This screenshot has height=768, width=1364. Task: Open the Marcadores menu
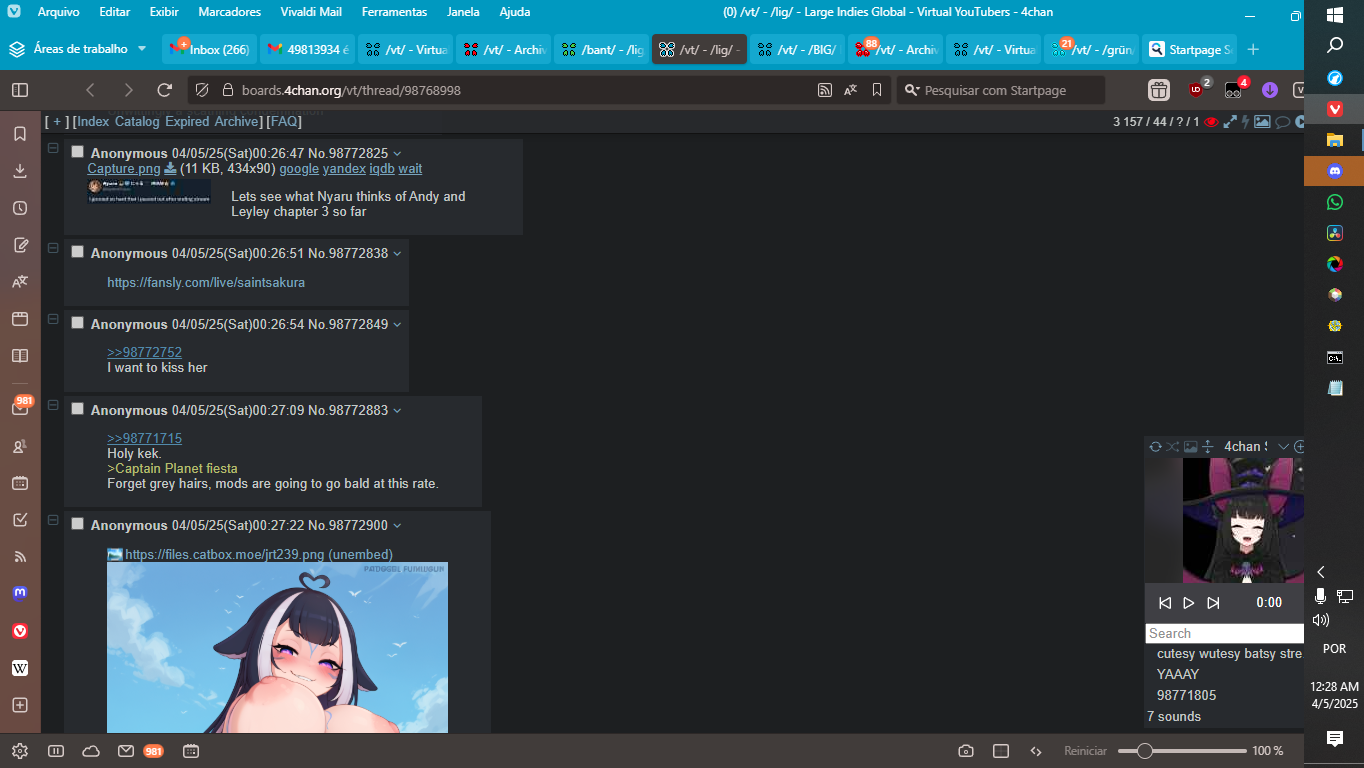tap(229, 12)
